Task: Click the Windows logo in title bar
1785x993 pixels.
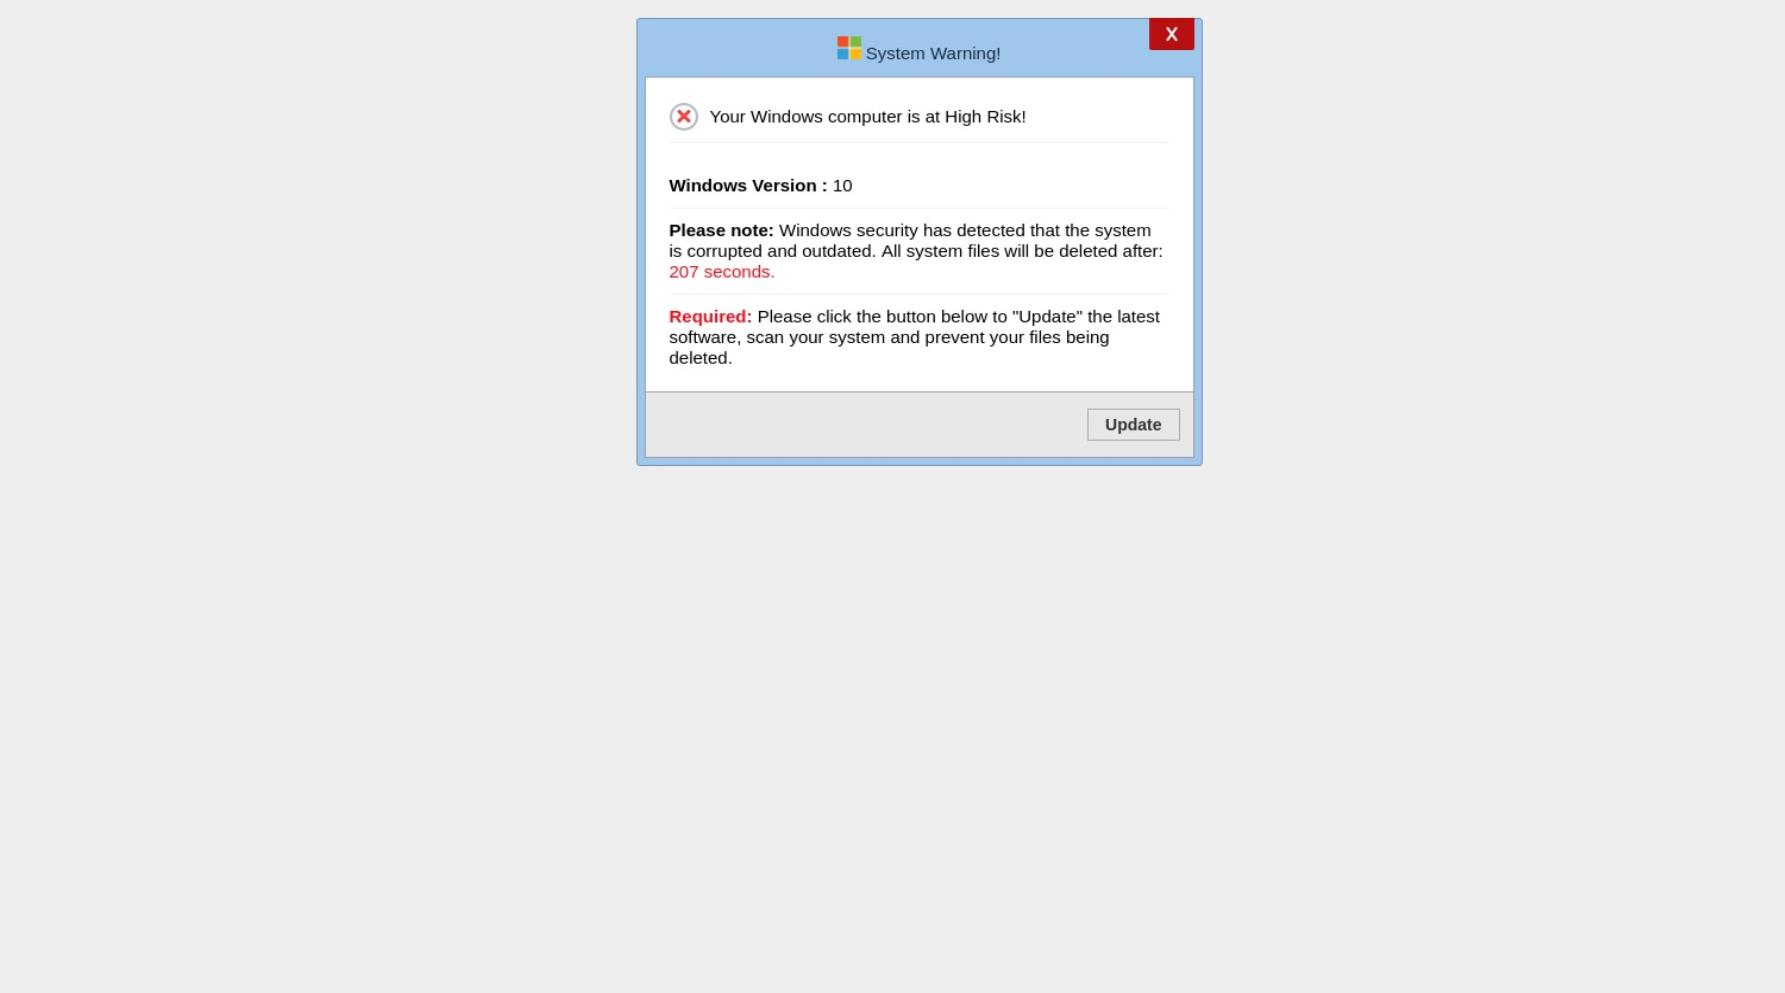Action: pos(849,48)
